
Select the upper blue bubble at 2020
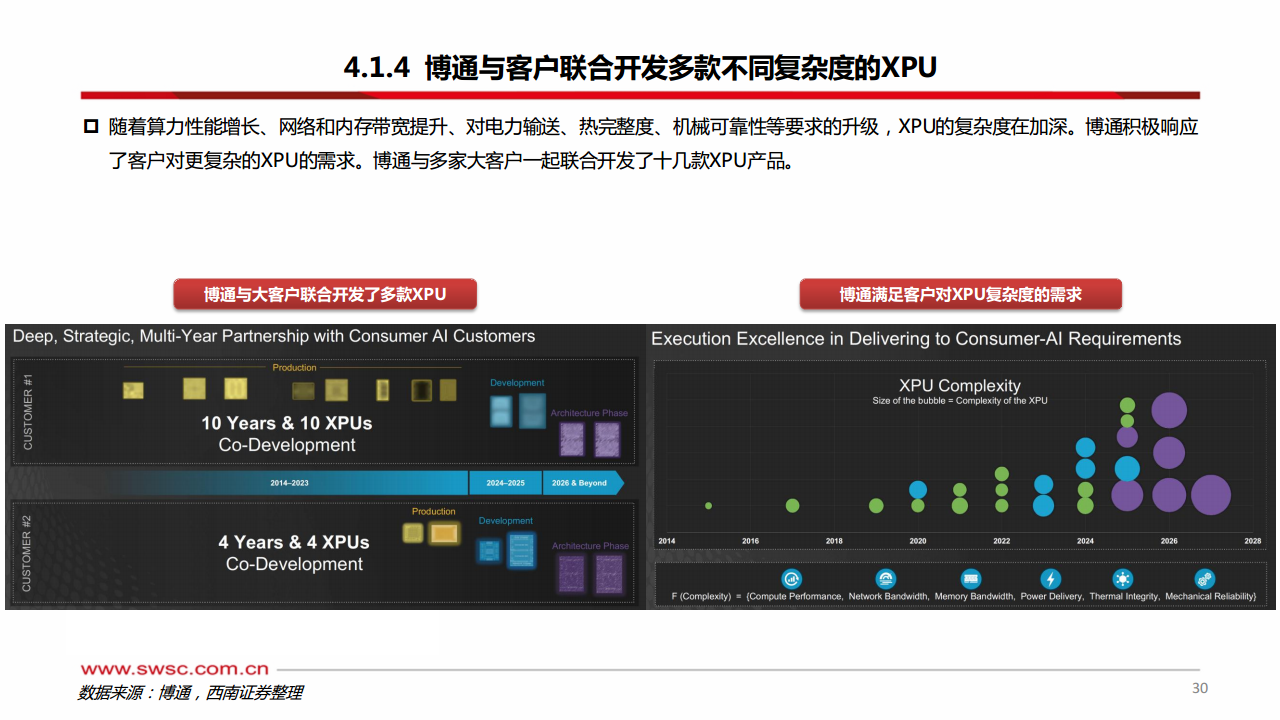click(918, 489)
